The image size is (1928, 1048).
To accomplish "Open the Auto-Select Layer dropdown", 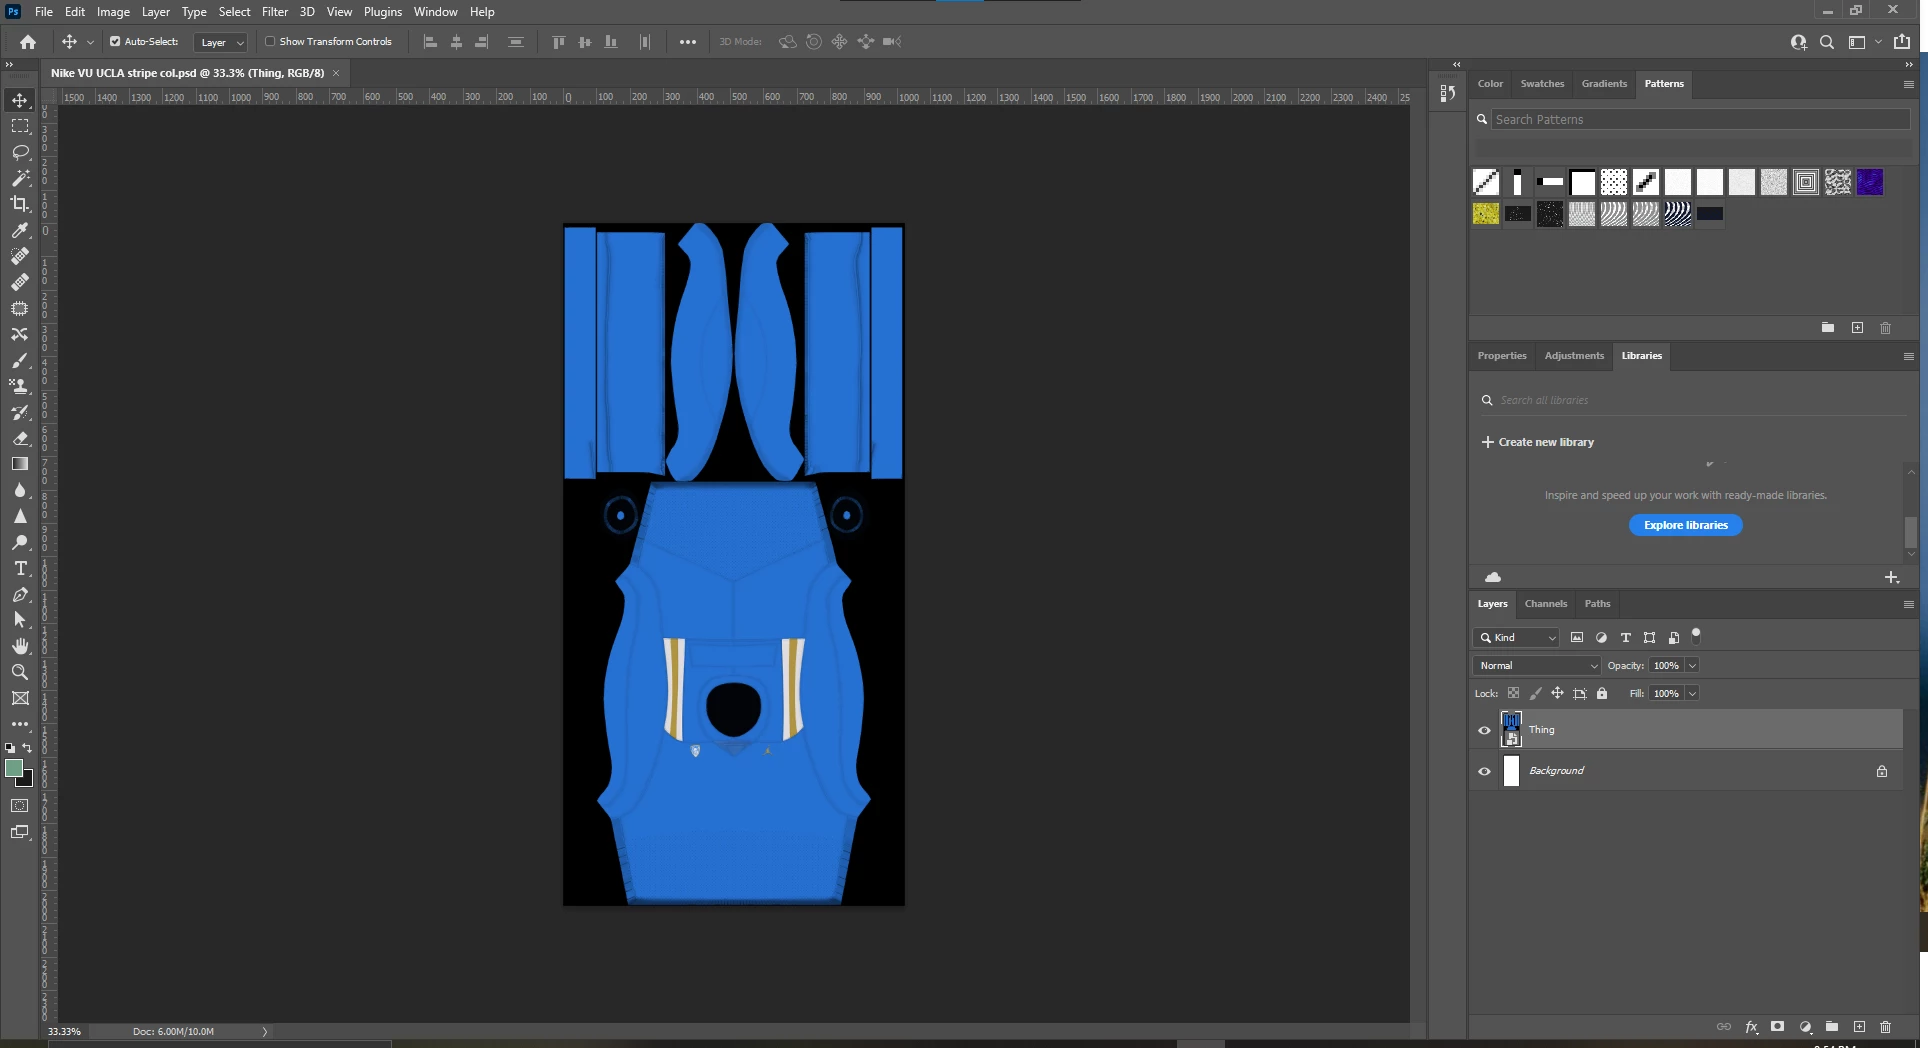I will 221,42.
